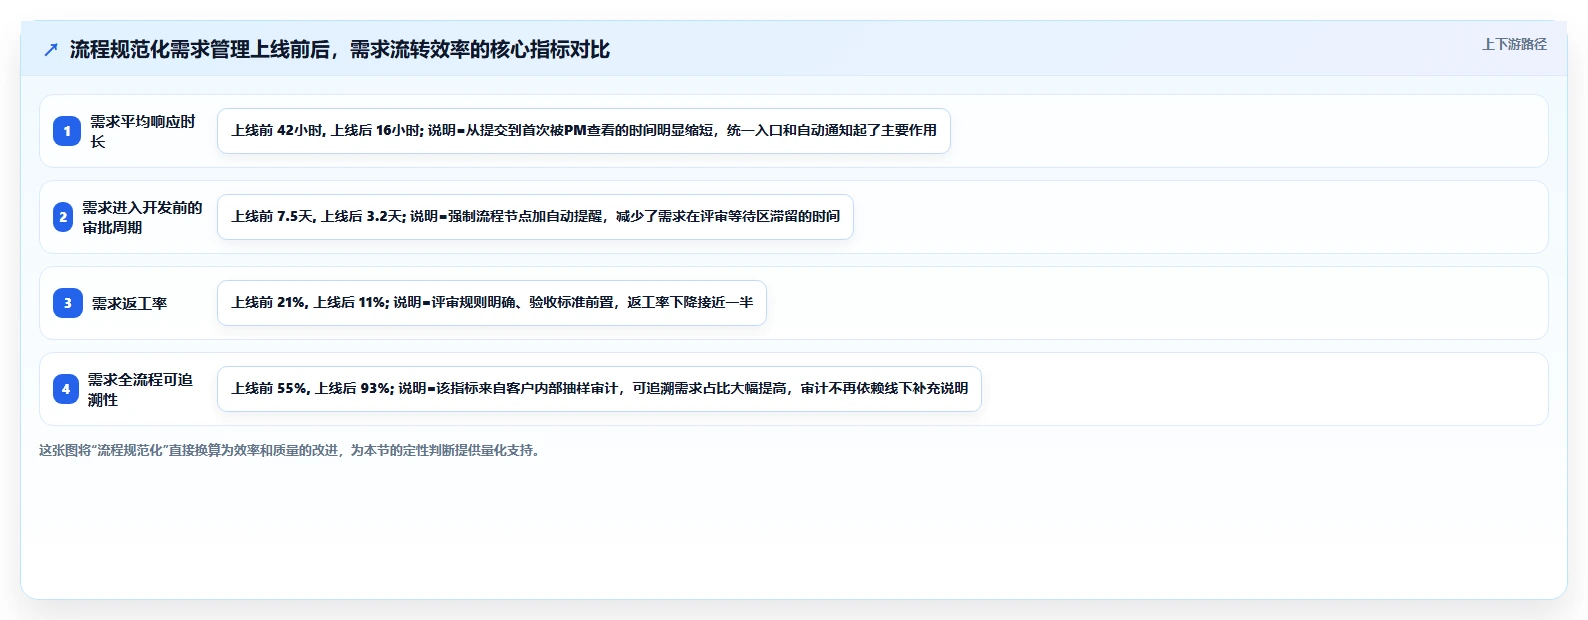Select the 需求全流程可追溯性 label
The image size is (1588, 620).
coord(140,389)
